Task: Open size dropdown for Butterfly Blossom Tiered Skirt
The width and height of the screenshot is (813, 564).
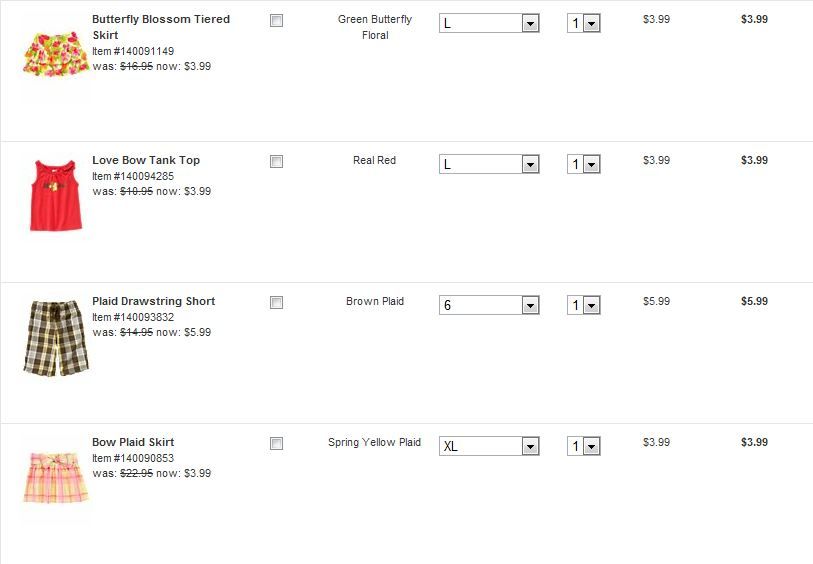Action: 489,23
